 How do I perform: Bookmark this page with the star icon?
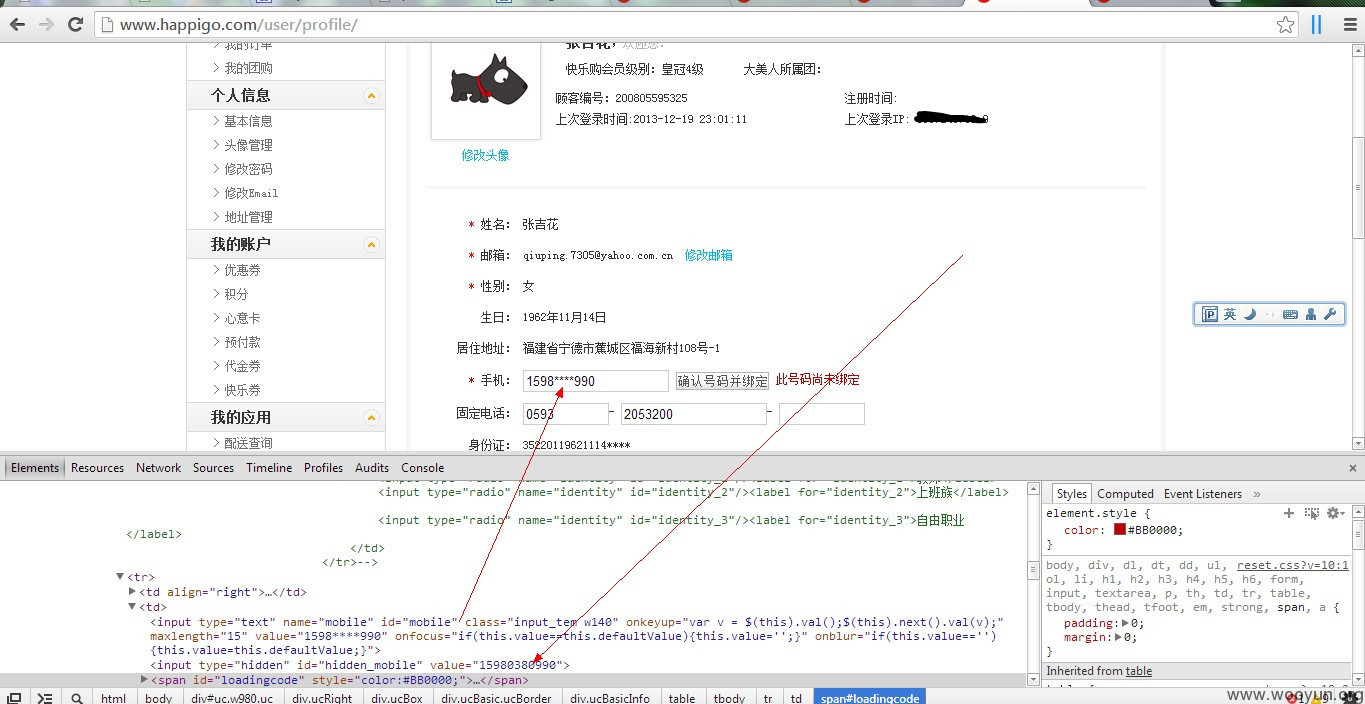point(1286,25)
